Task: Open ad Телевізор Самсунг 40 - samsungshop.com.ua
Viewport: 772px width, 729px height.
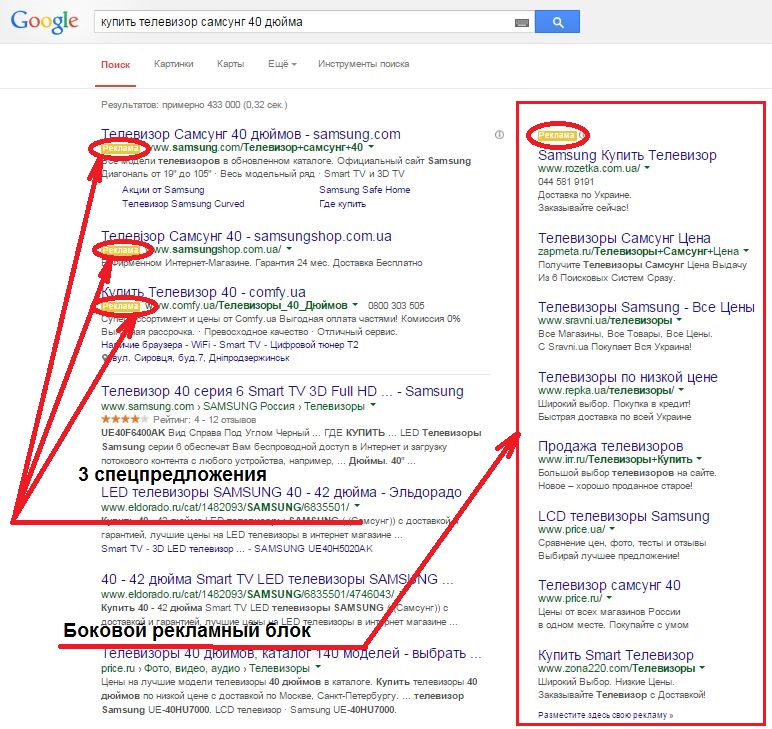Action: tap(246, 236)
